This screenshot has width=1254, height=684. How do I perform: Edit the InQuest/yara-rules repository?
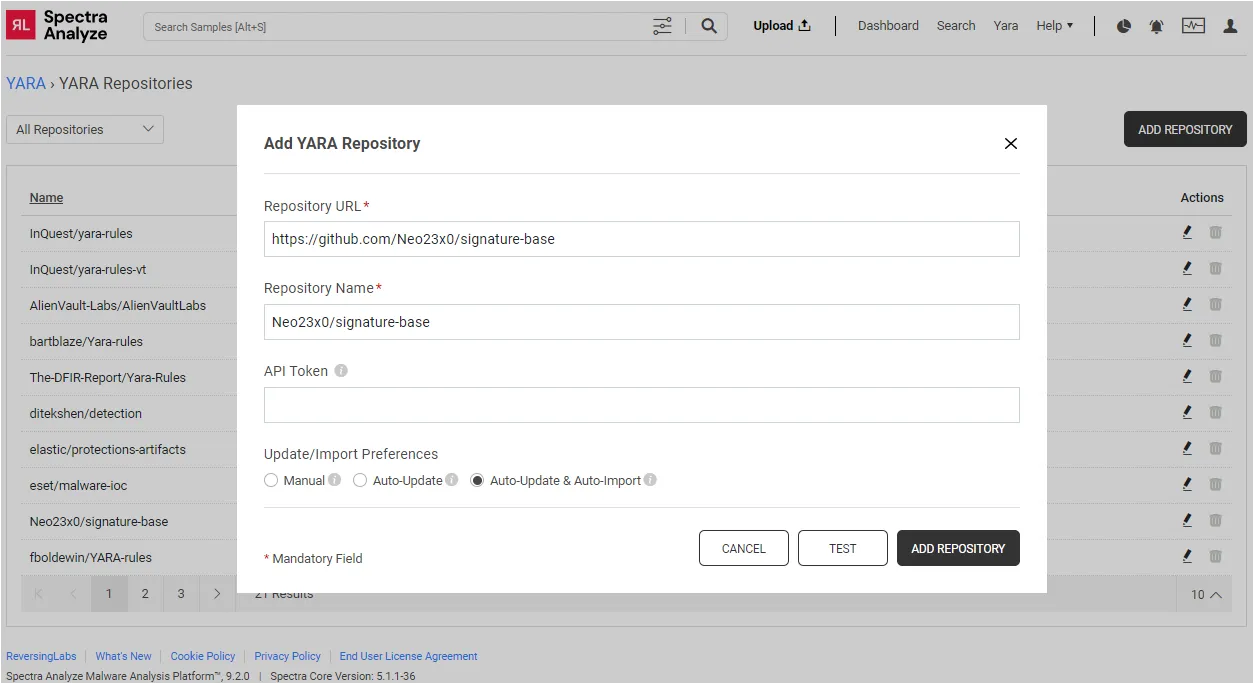[x=1187, y=233]
